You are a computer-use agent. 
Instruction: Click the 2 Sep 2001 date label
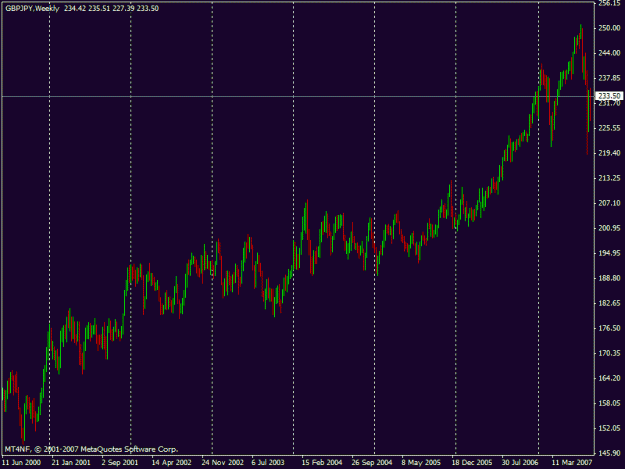pyautogui.click(x=120, y=463)
